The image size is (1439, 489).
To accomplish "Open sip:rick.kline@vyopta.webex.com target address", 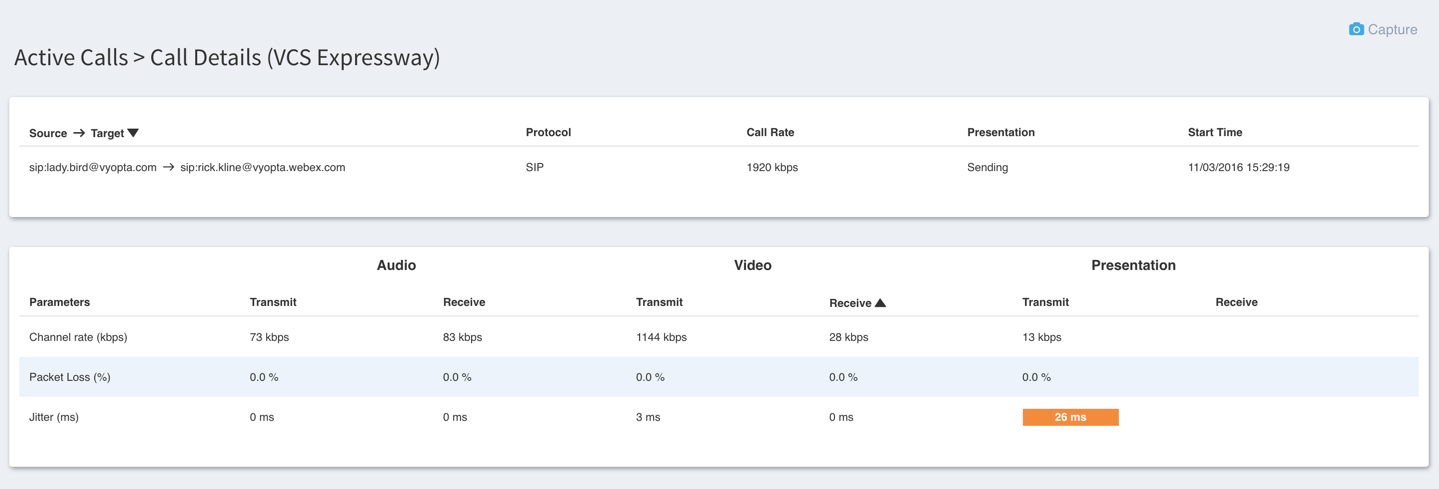I will pyautogui.click(x=263, y=168).
